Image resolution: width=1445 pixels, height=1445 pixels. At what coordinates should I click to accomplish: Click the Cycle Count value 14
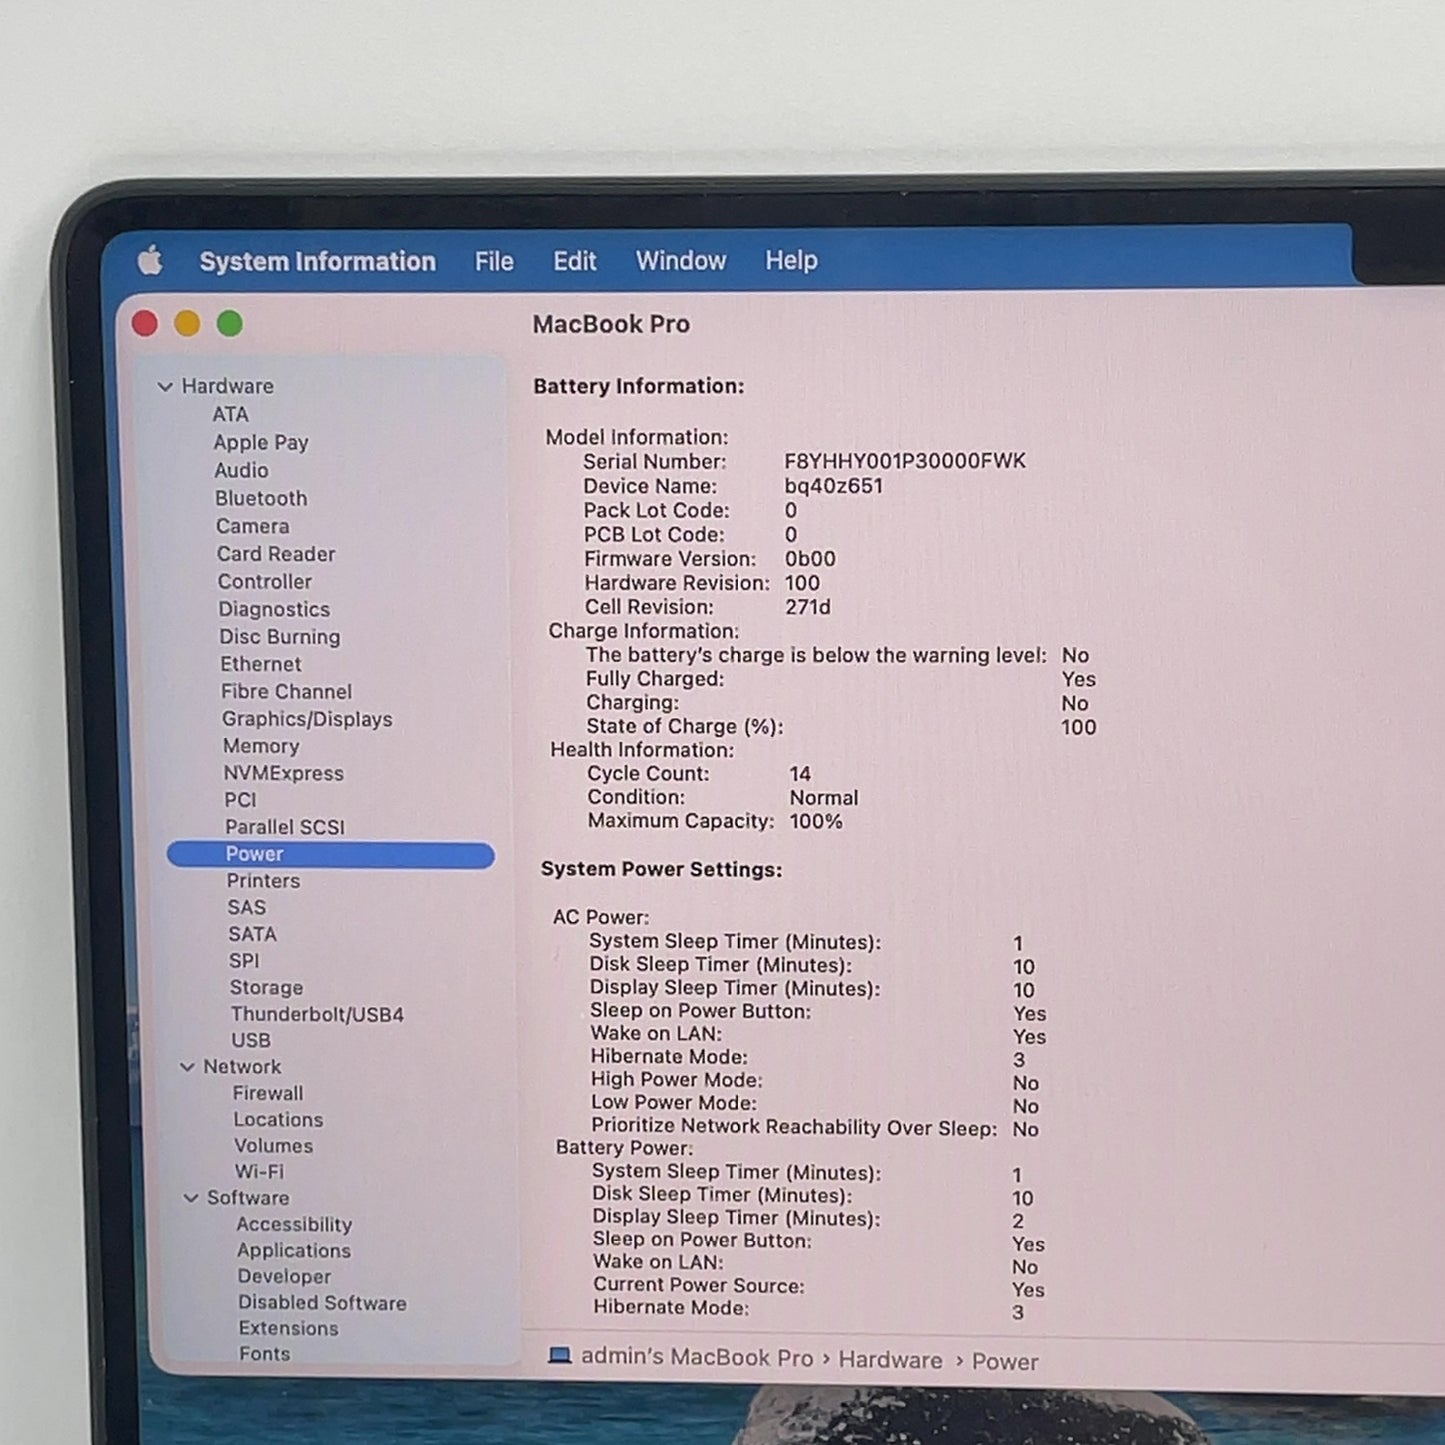(x=800, y=774)
